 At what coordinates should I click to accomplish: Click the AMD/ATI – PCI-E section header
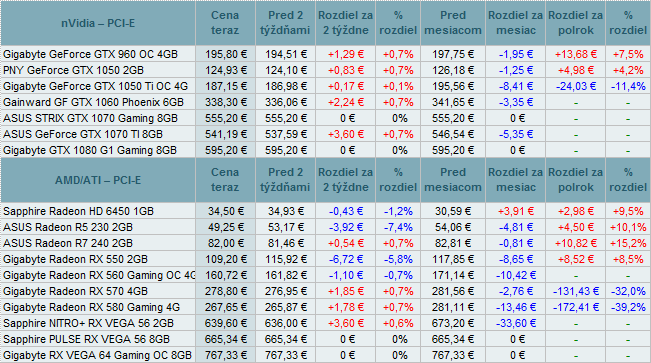(98, 180)
